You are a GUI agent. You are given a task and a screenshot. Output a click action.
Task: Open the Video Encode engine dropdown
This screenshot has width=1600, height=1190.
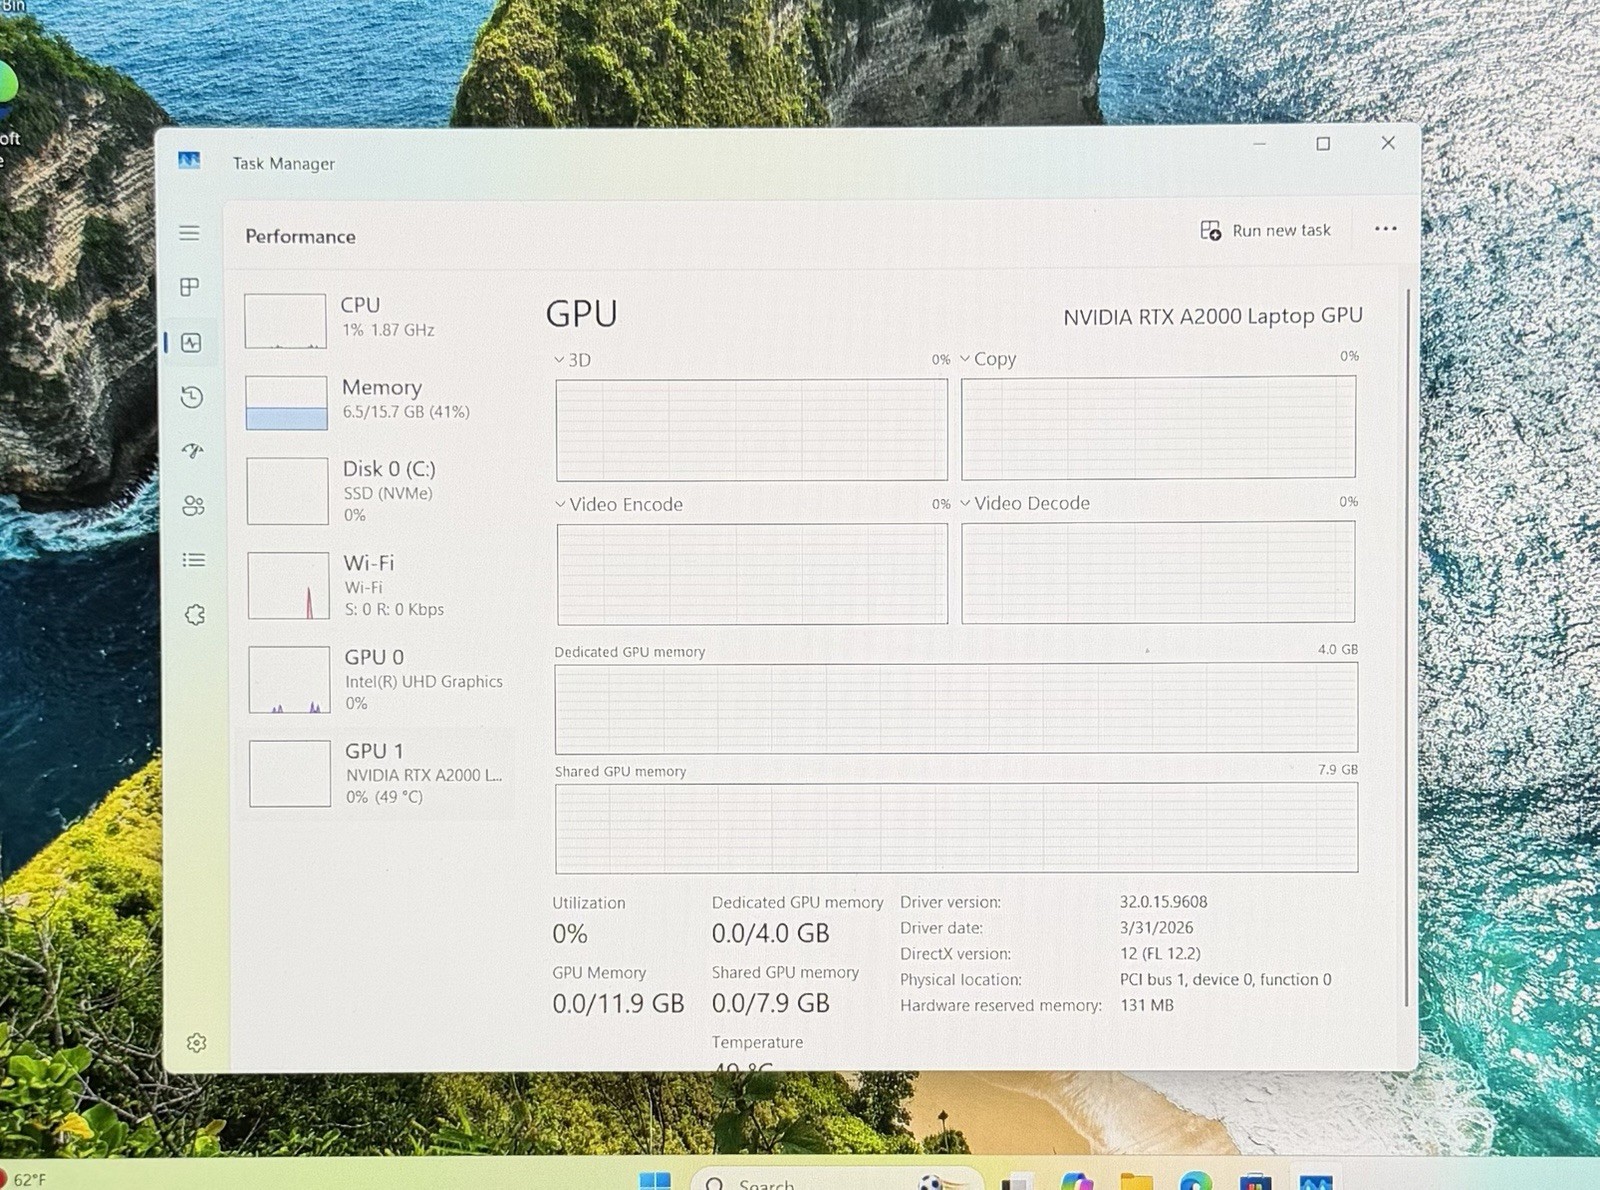[x=619, y=505]
